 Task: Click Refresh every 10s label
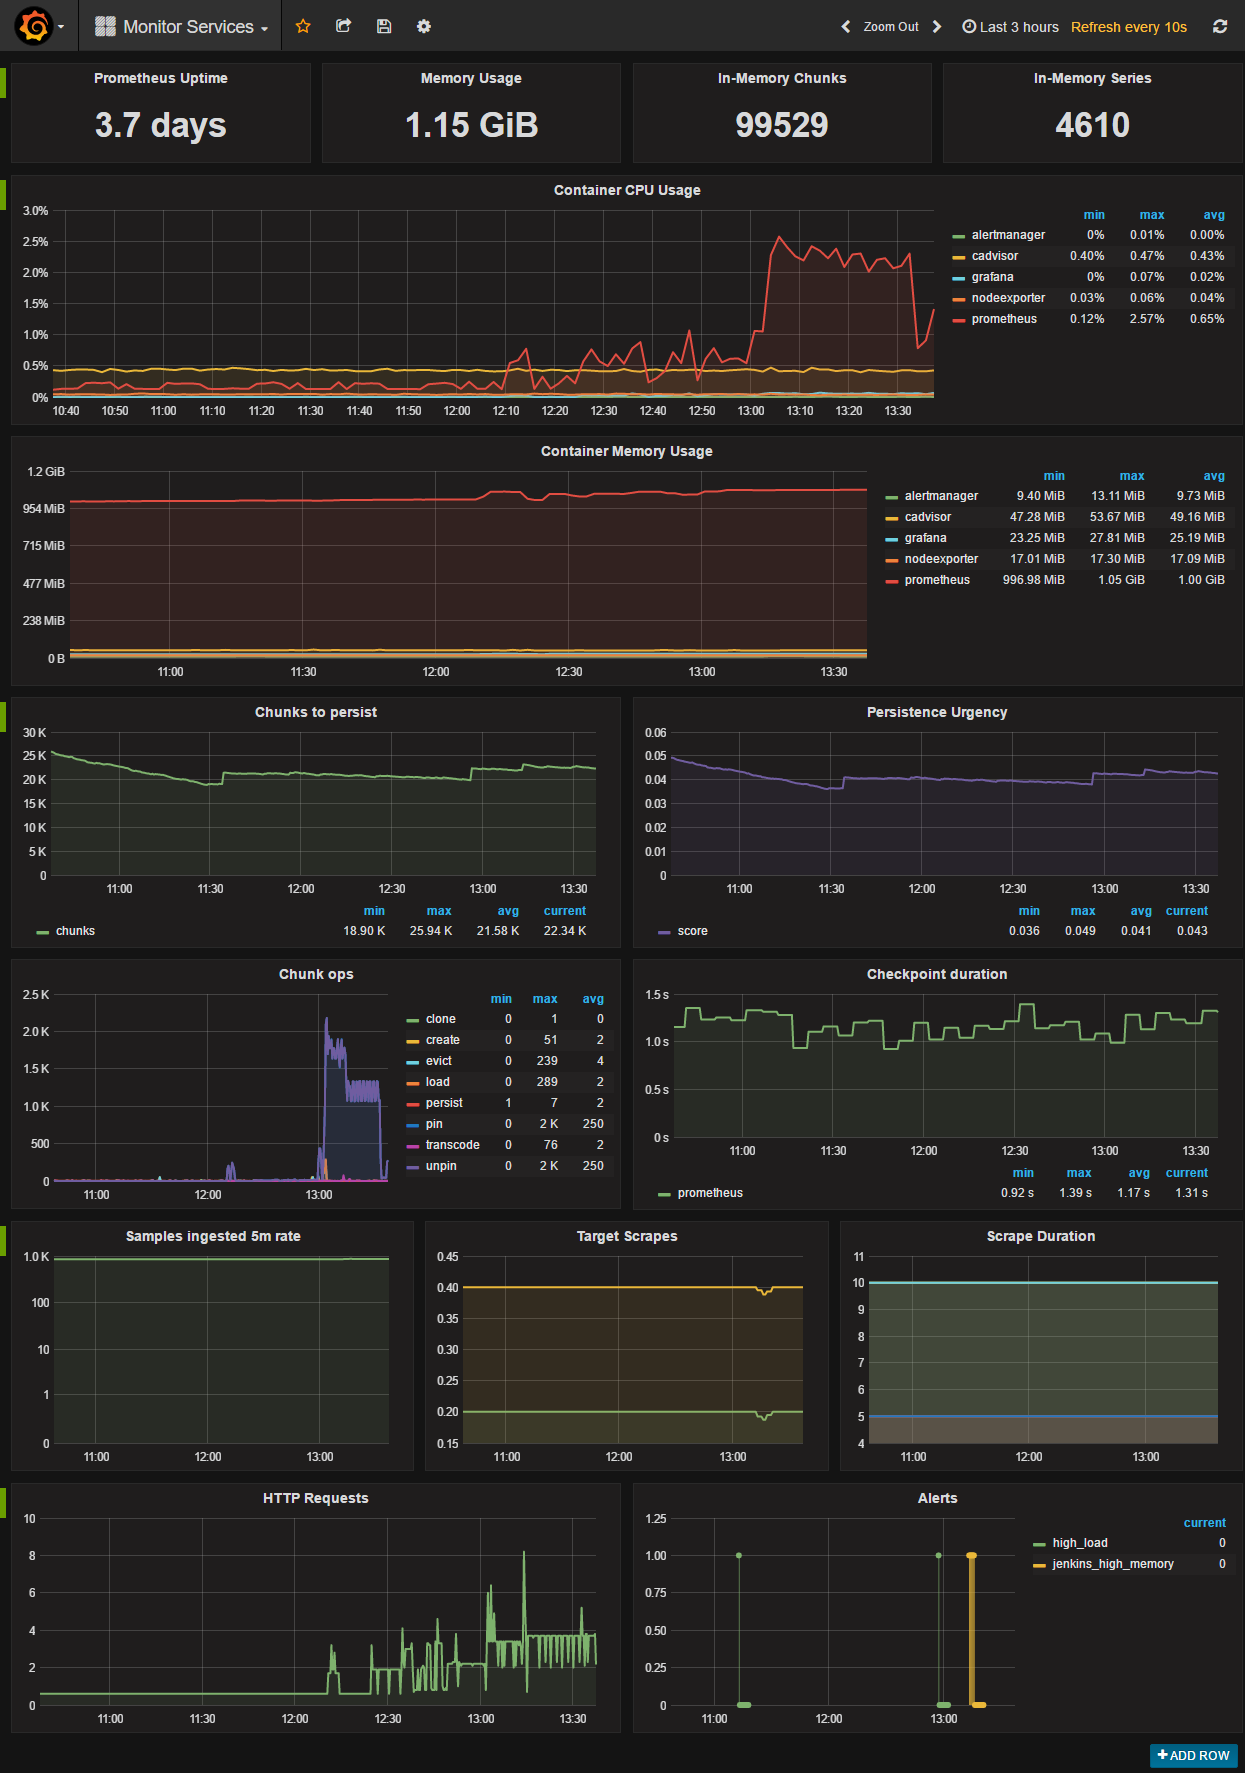tap(1129, 27)
